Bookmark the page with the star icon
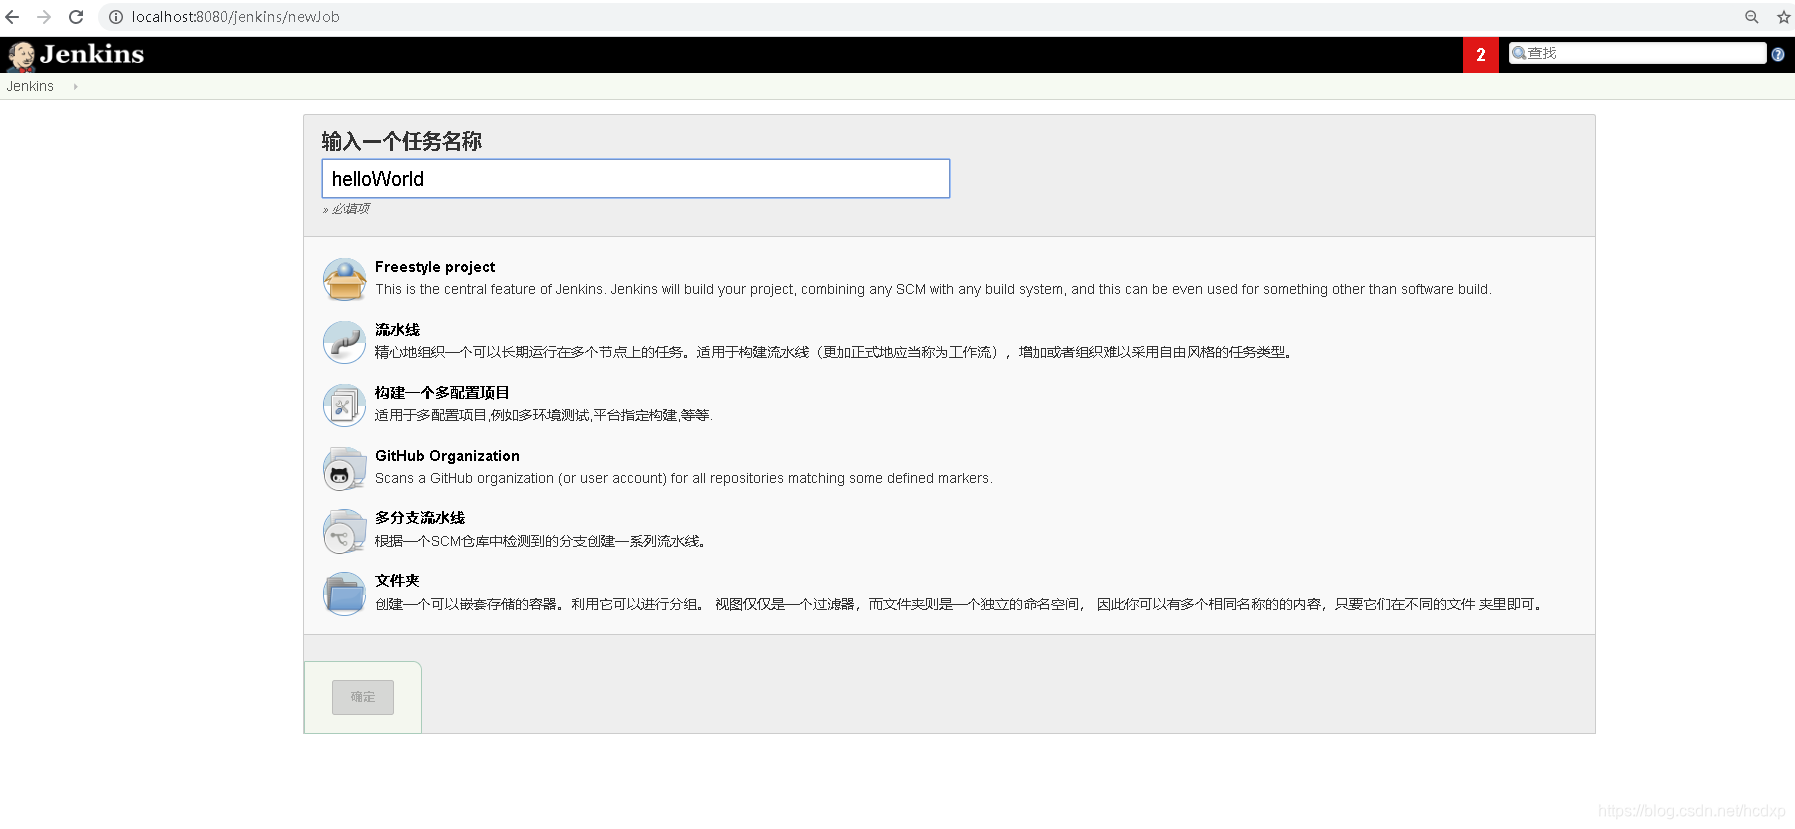The image size is (1795, 829). (1783, 17)
